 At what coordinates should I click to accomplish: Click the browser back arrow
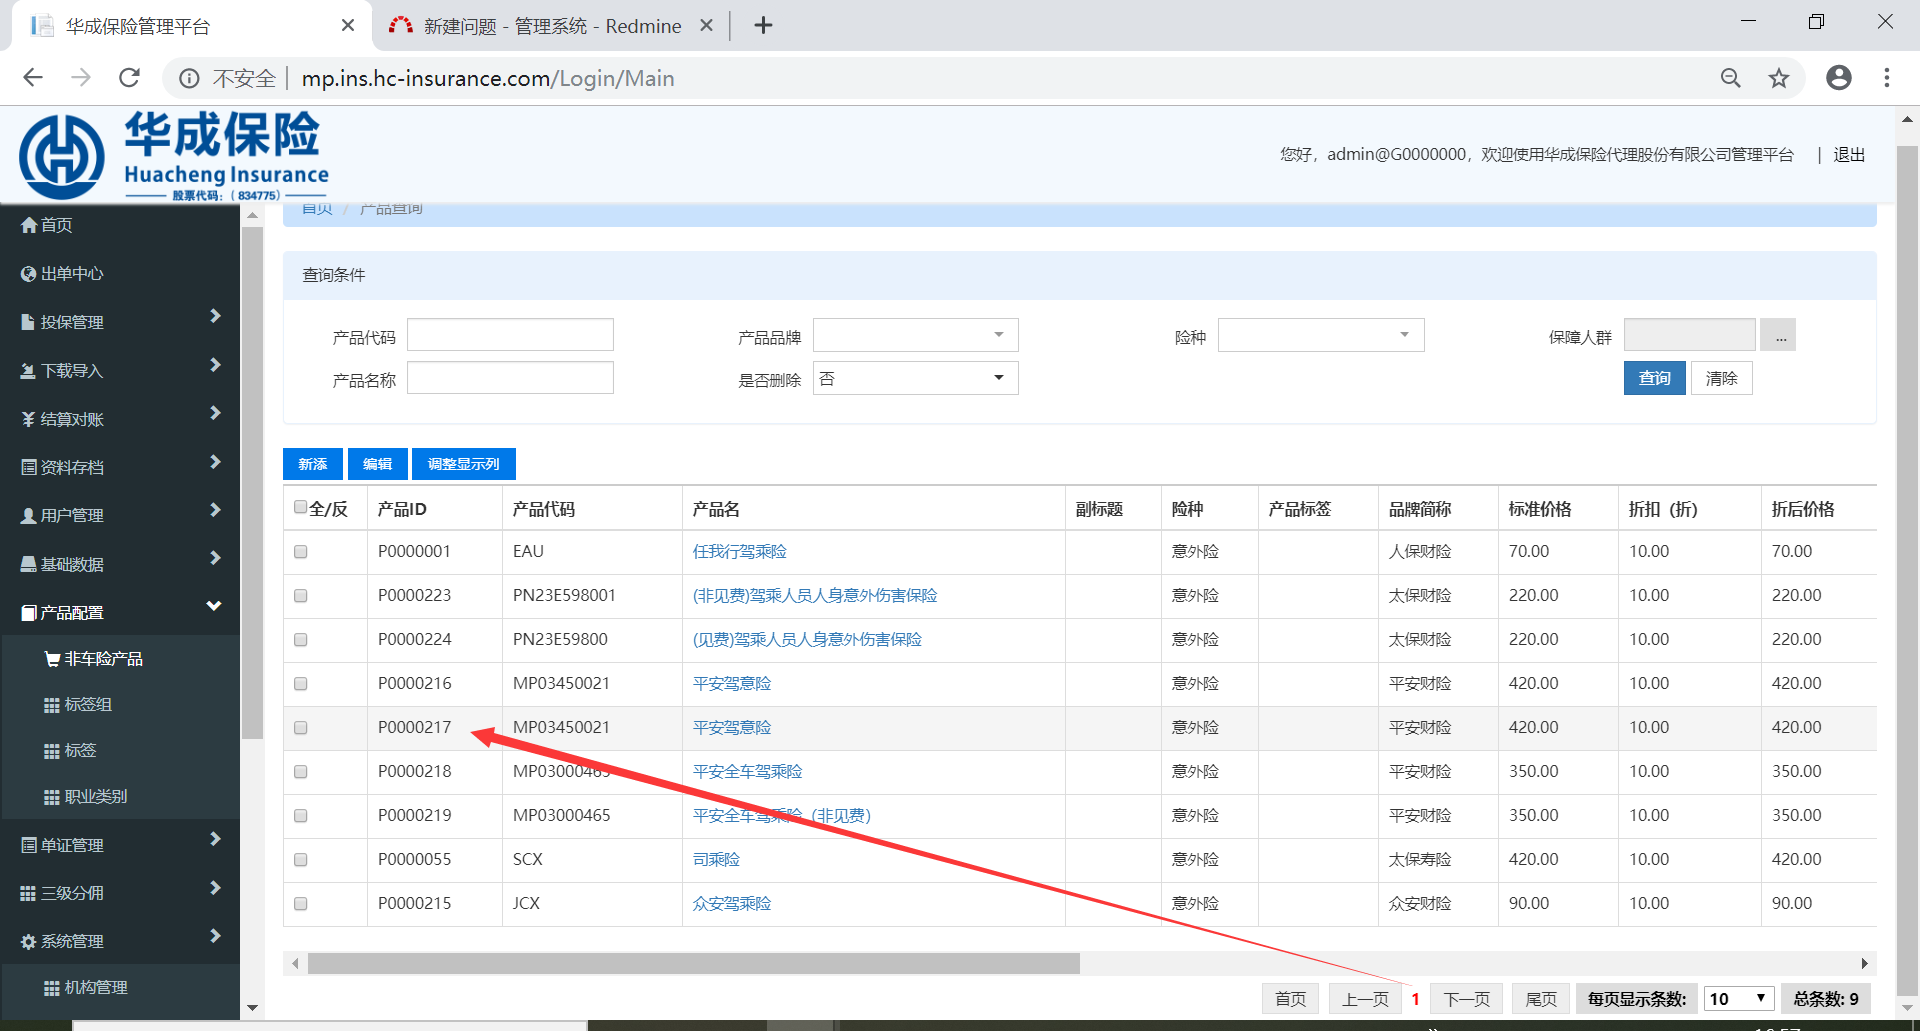33,78
